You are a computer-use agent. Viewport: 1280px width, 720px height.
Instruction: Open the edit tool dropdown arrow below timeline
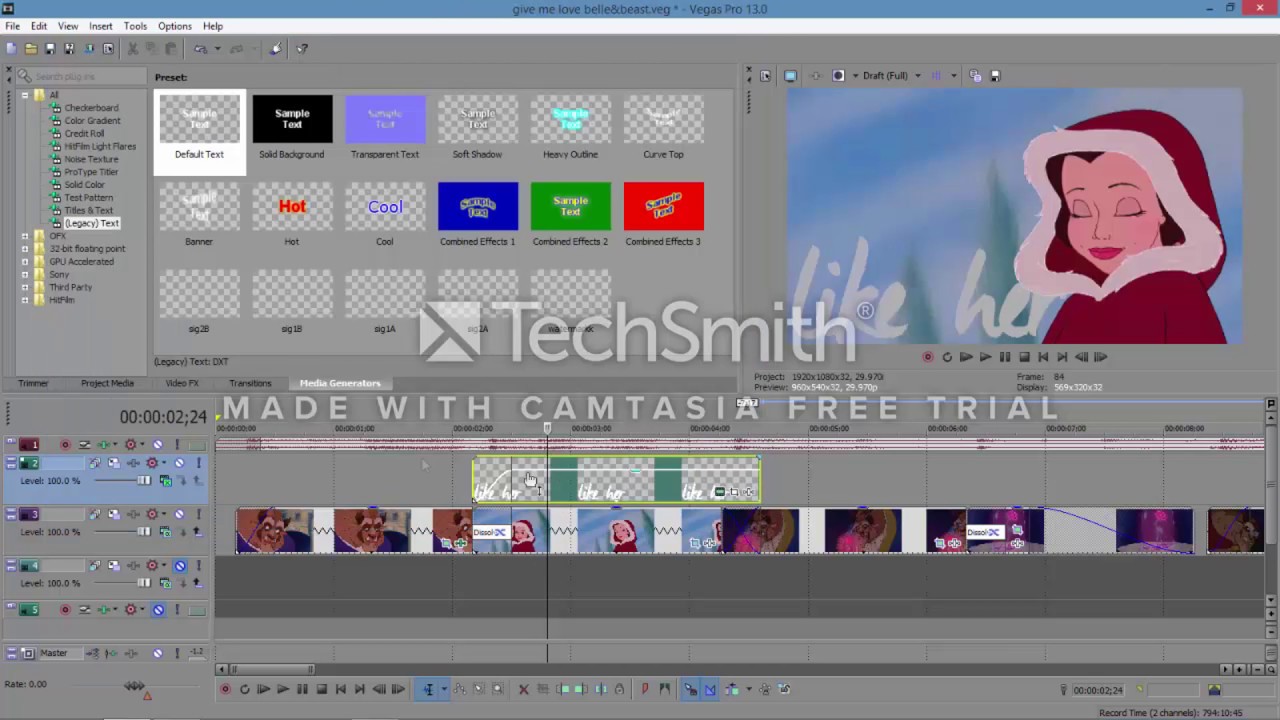pyautogui.click(x=444, y=689)
